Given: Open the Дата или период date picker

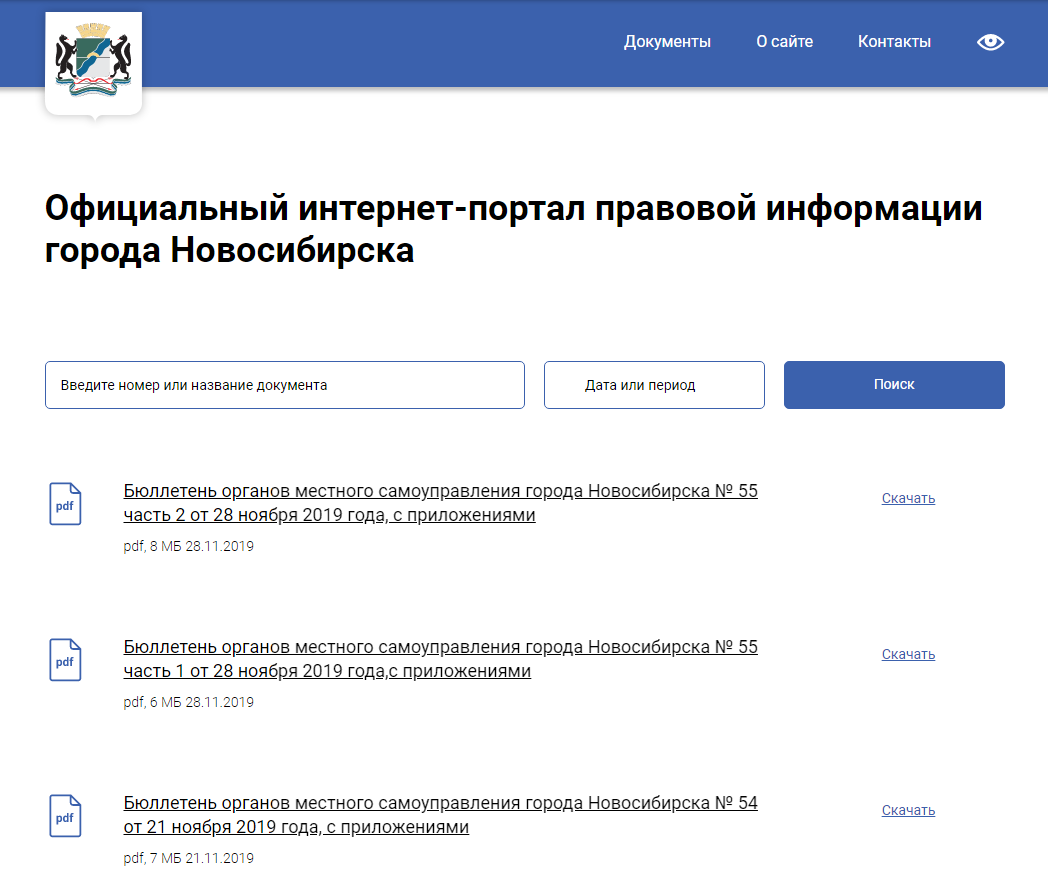Looking at the screenshot, I should 654,385.
